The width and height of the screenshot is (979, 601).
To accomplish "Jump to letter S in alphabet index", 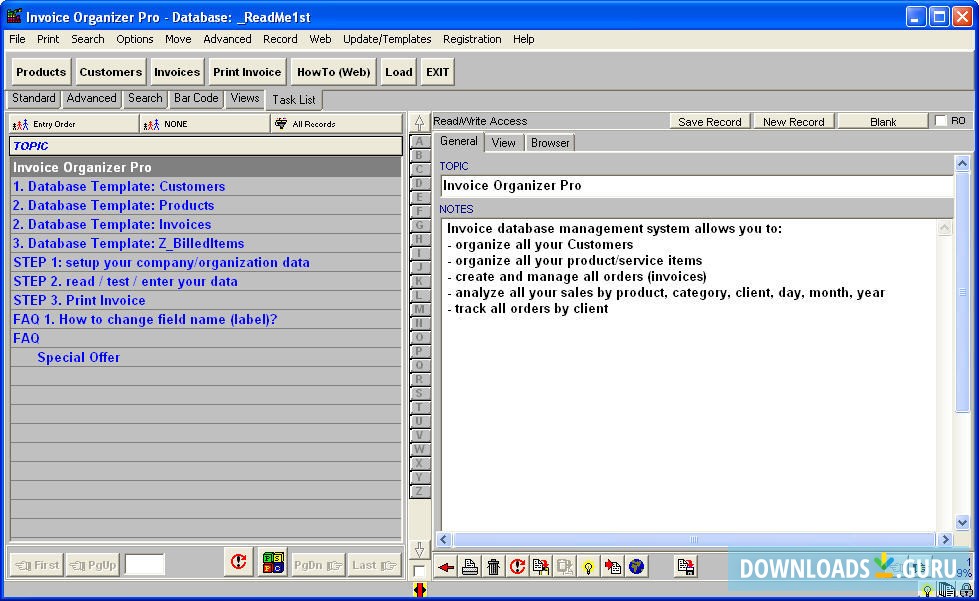I will point(420,393).
